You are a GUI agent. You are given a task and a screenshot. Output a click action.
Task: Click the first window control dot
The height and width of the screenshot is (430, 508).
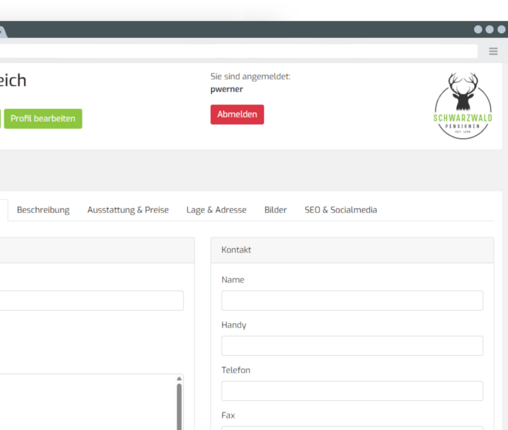coord(478,30)
